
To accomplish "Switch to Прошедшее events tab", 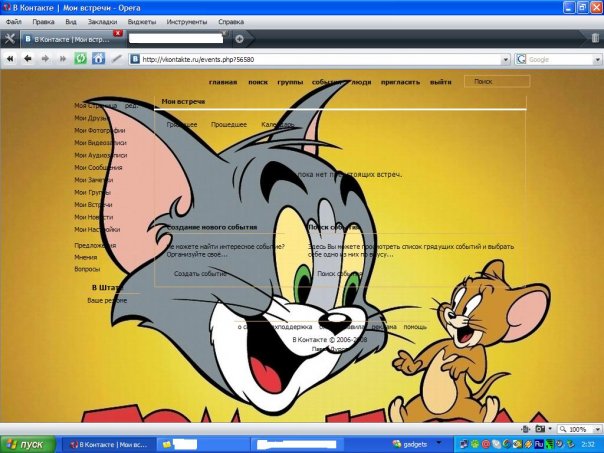I will [229, 124].
